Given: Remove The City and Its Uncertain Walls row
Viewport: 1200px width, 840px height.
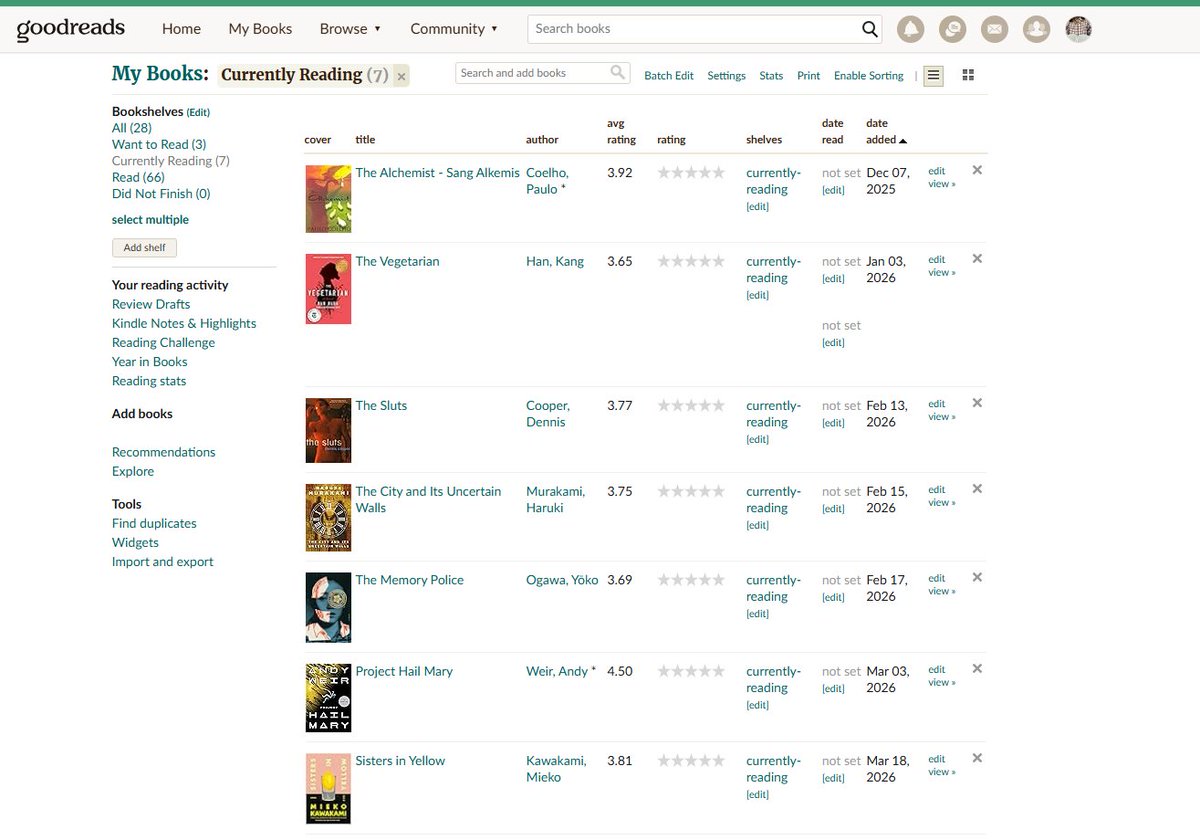Looking at the screenshot, I should click(x=977, y=489).
